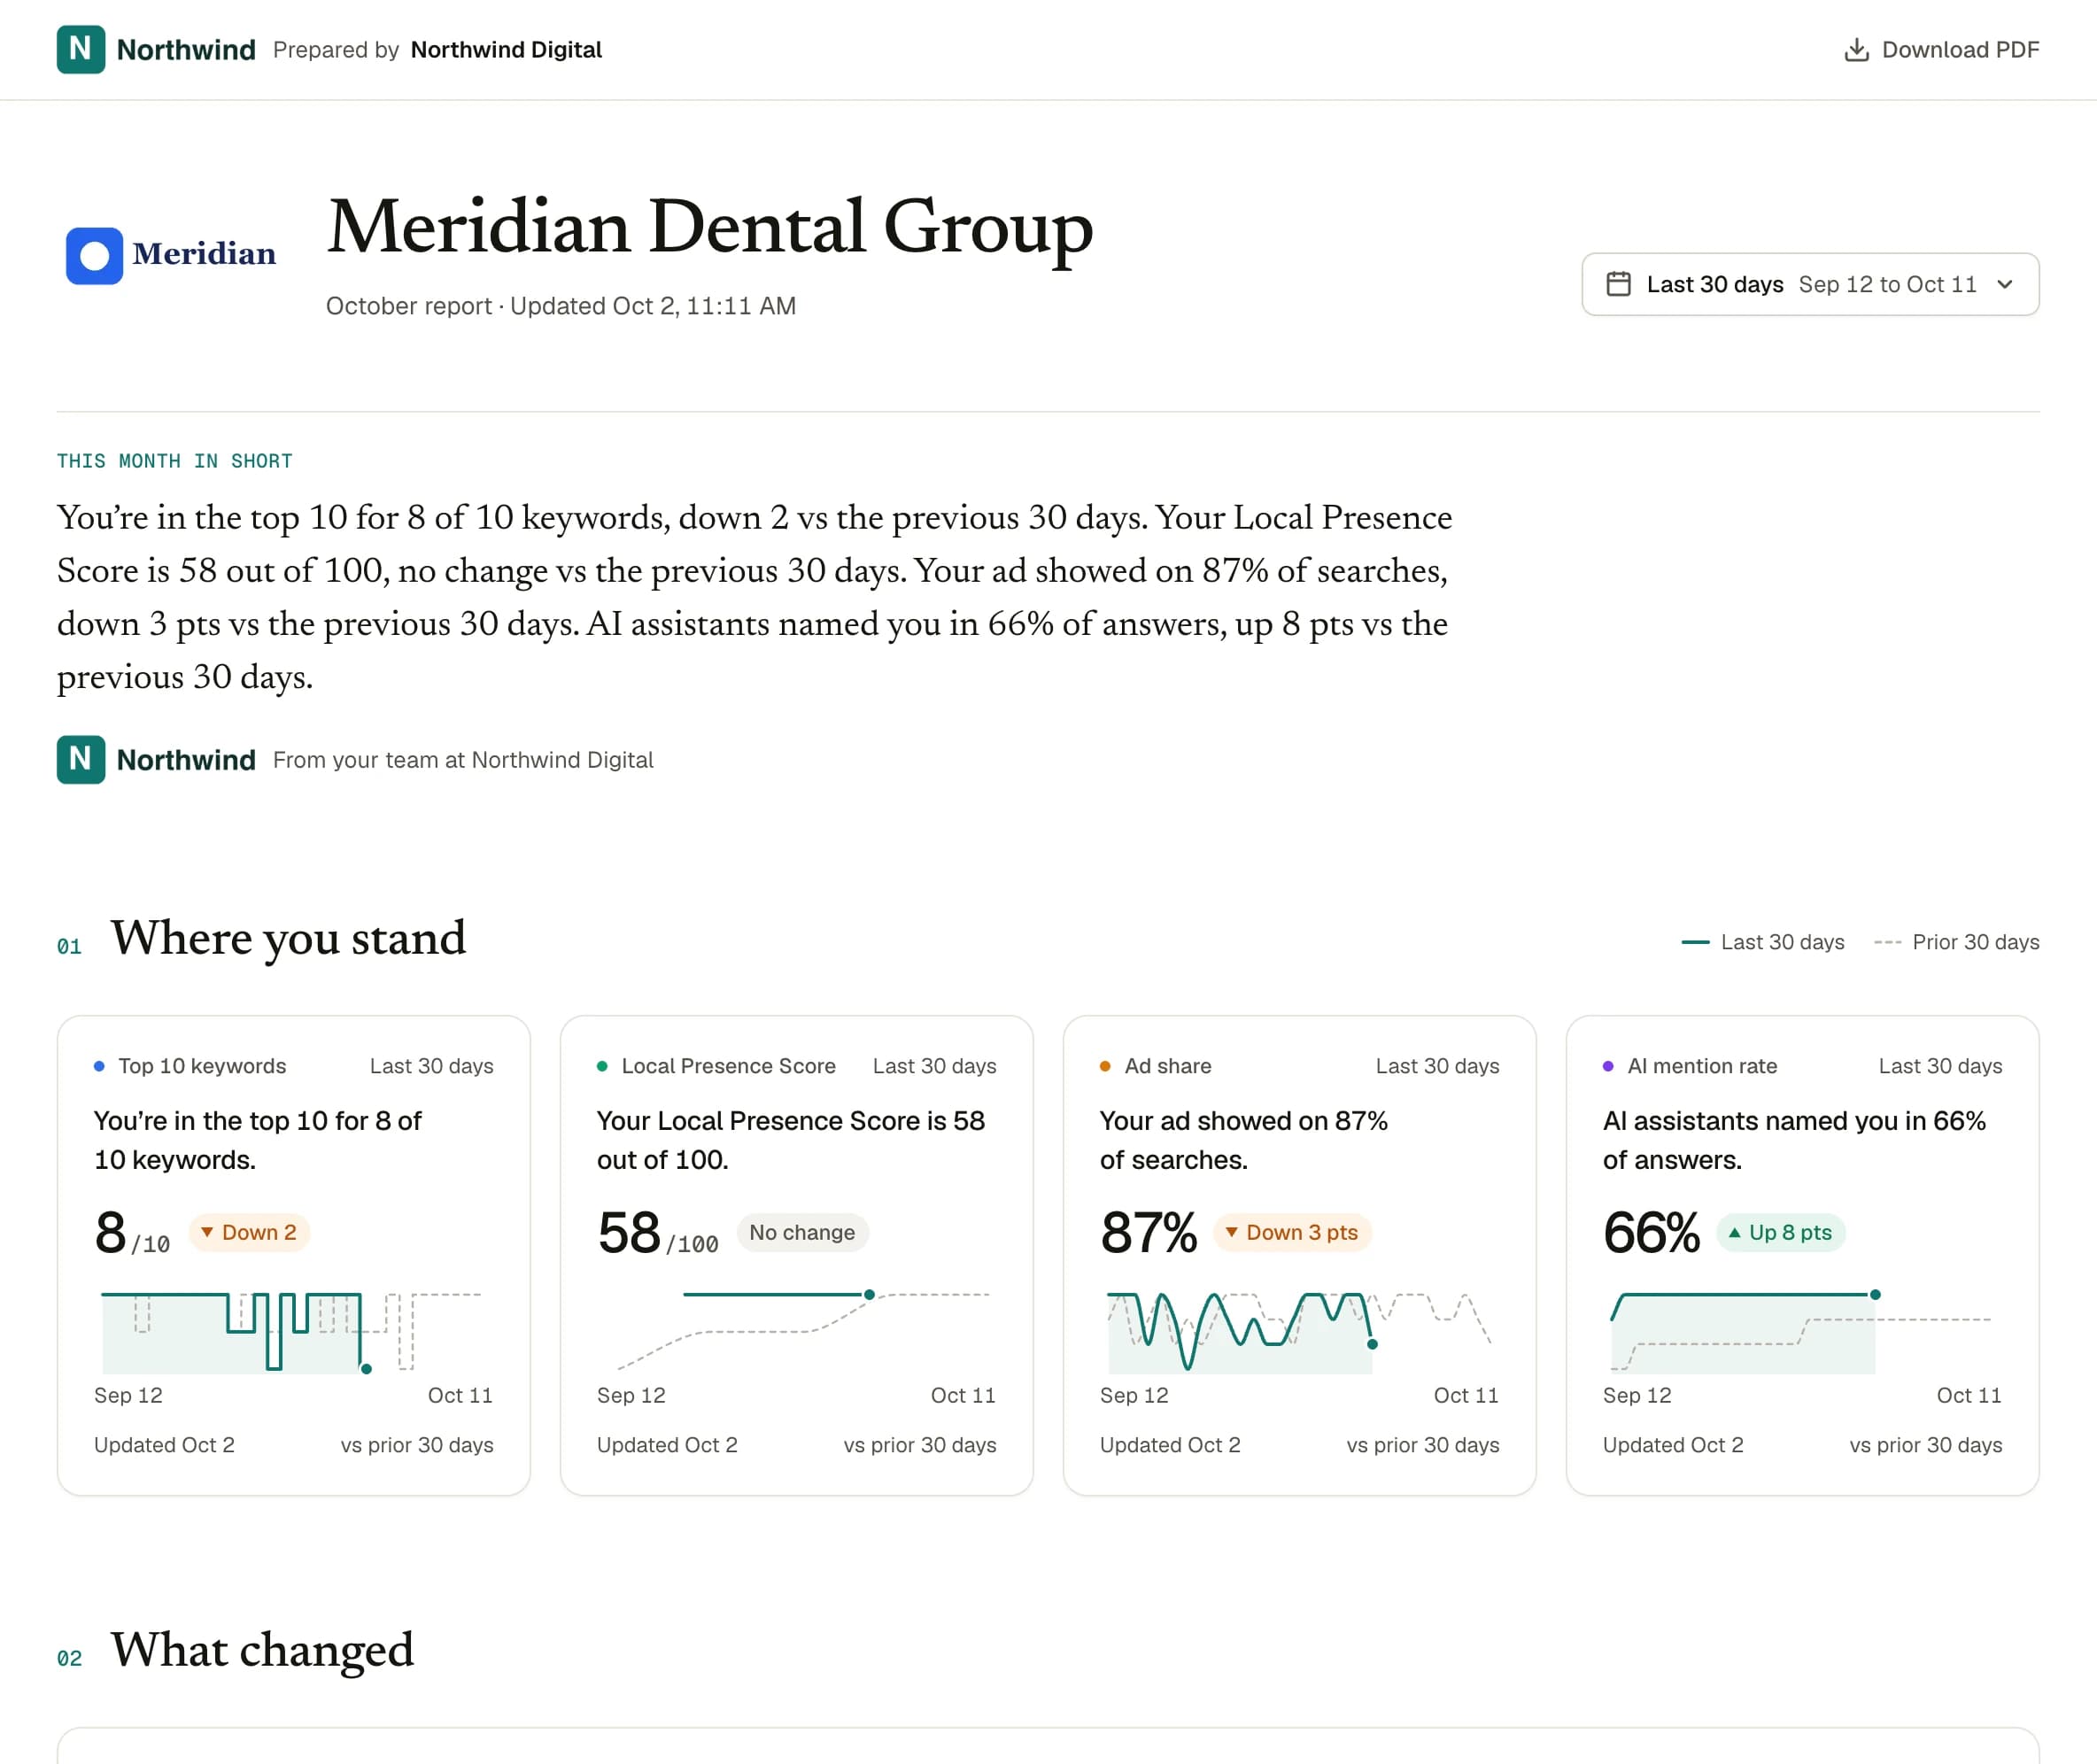Click the 'Last 30 days' solid line legend entry
This screenshot has height=1764, width=2097.
point(1763,942)
